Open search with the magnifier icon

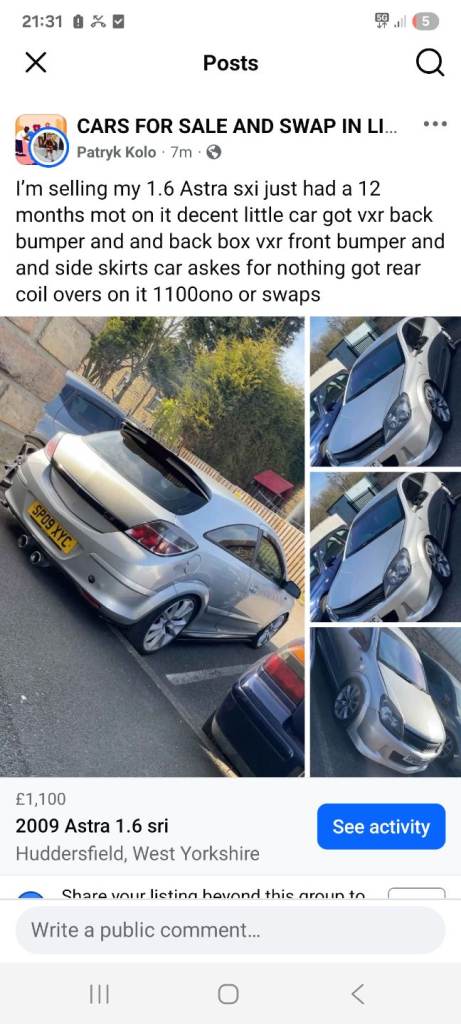coord(430,63)
